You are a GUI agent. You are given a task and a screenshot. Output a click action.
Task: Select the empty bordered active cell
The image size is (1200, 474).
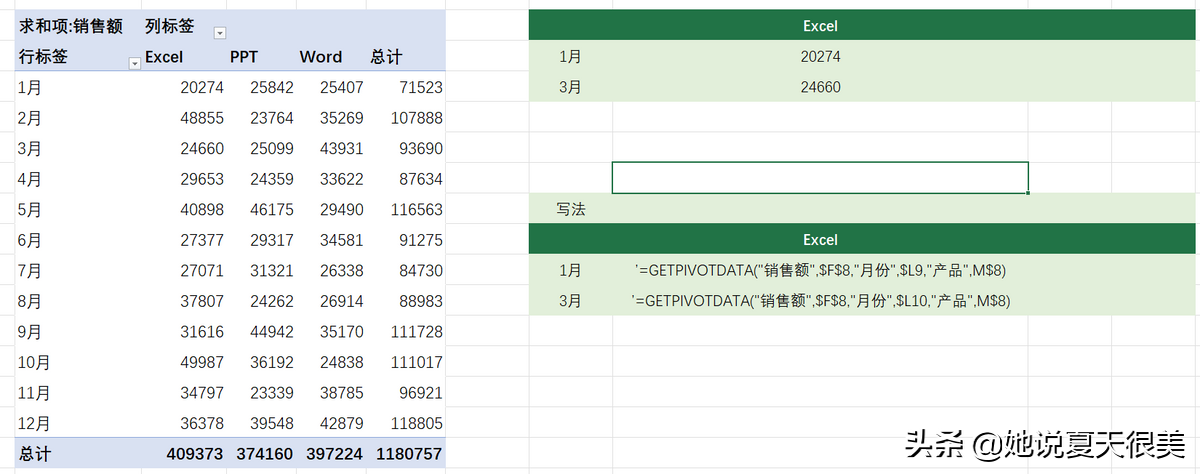coord(820,178)
